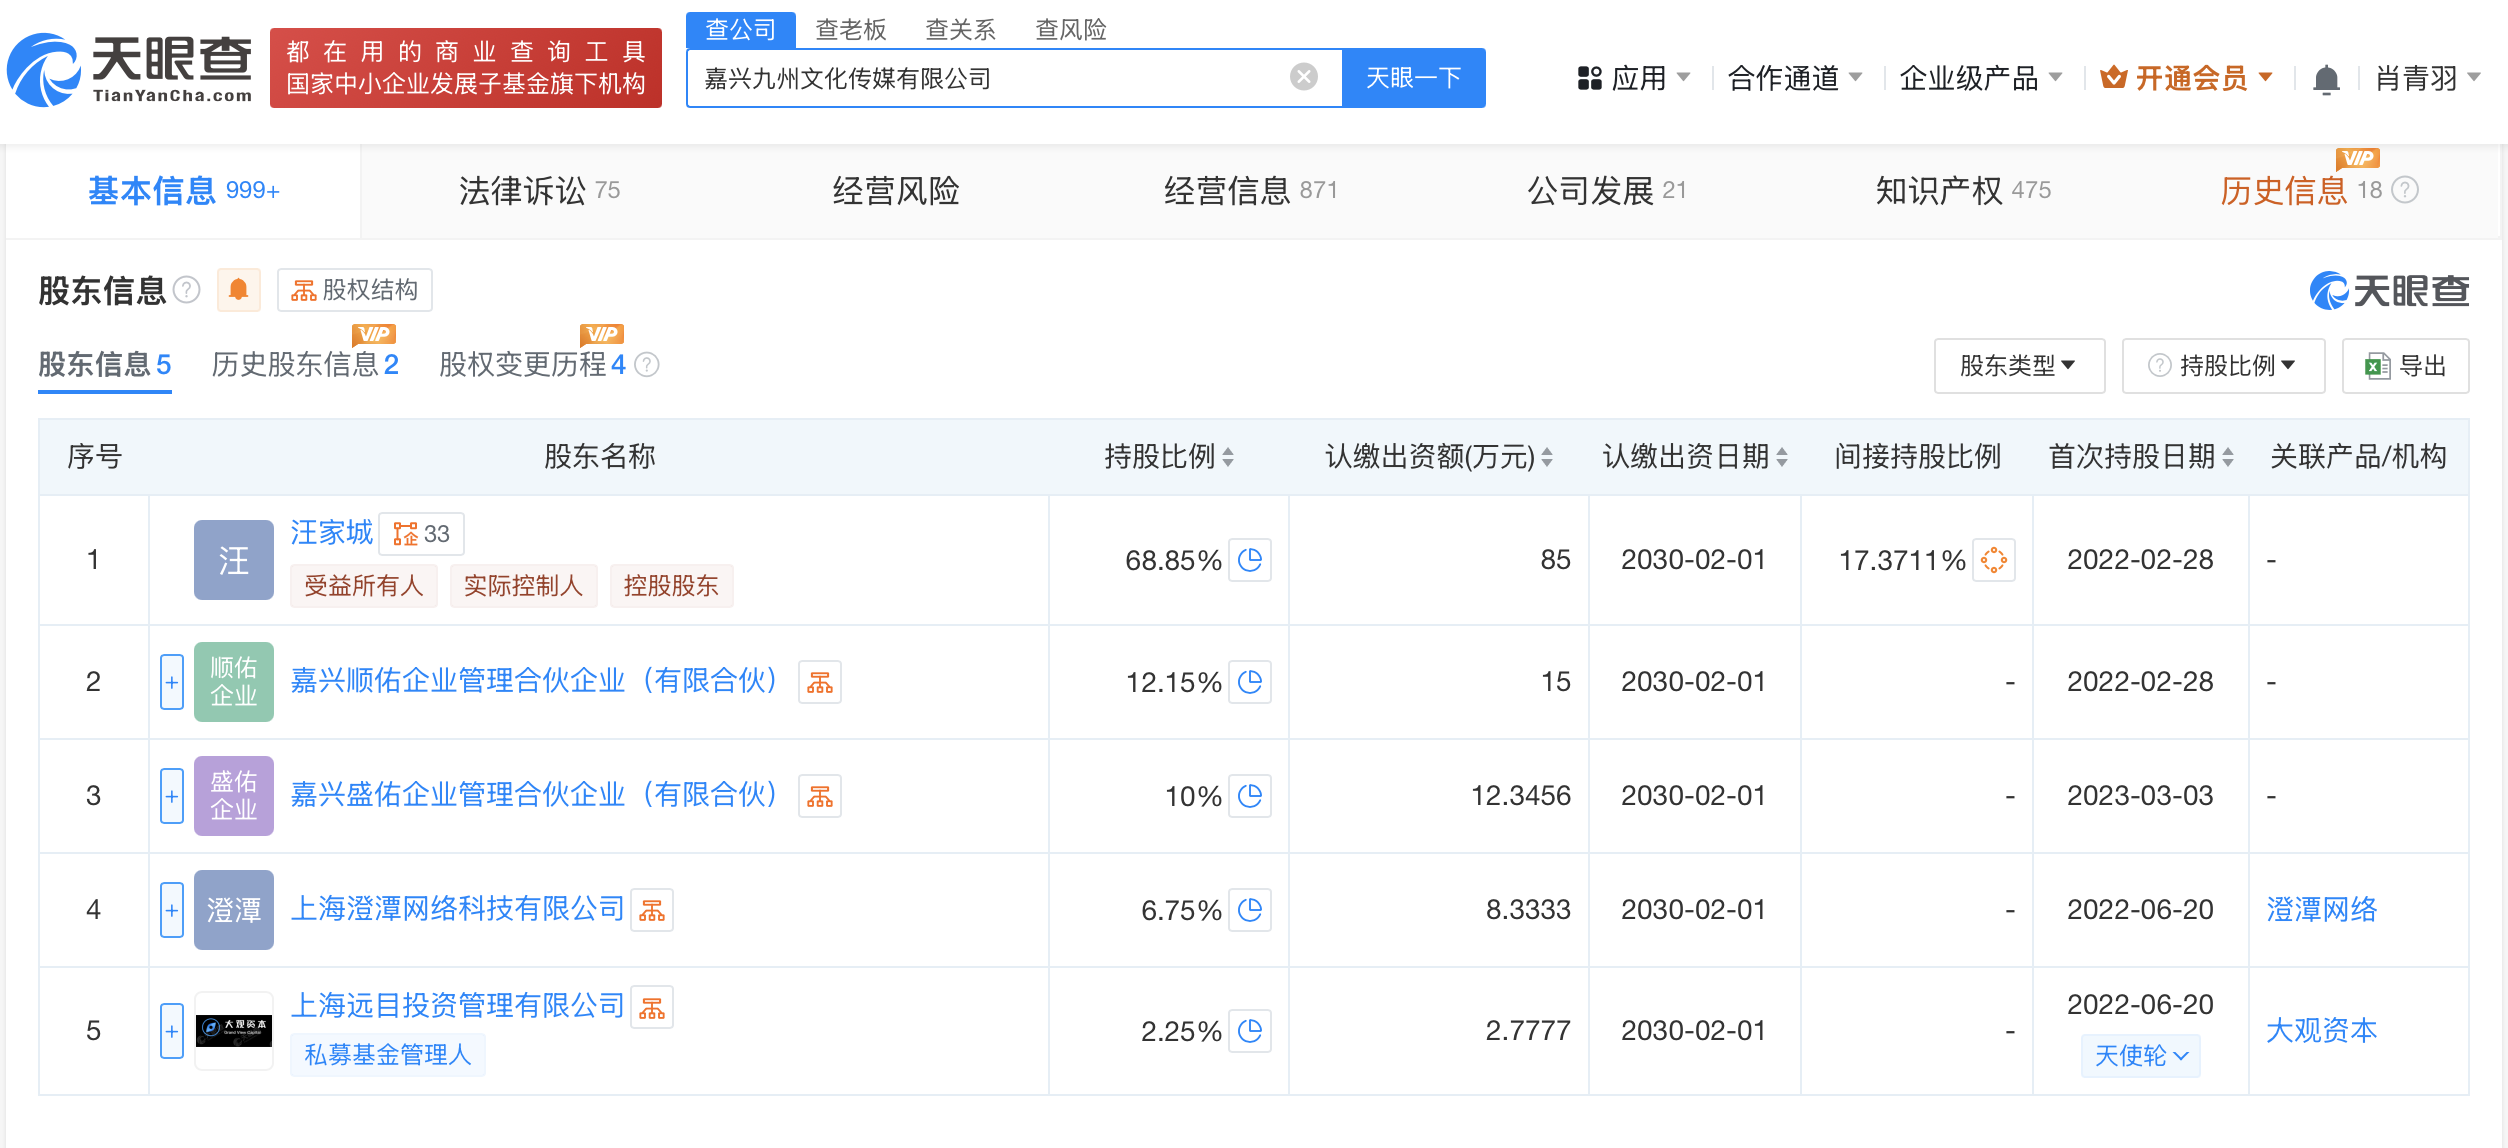Viewport: 2508px width, 1148px height.
Task: Switch to 查老板 search tab
Action: [x=851, y=29]
